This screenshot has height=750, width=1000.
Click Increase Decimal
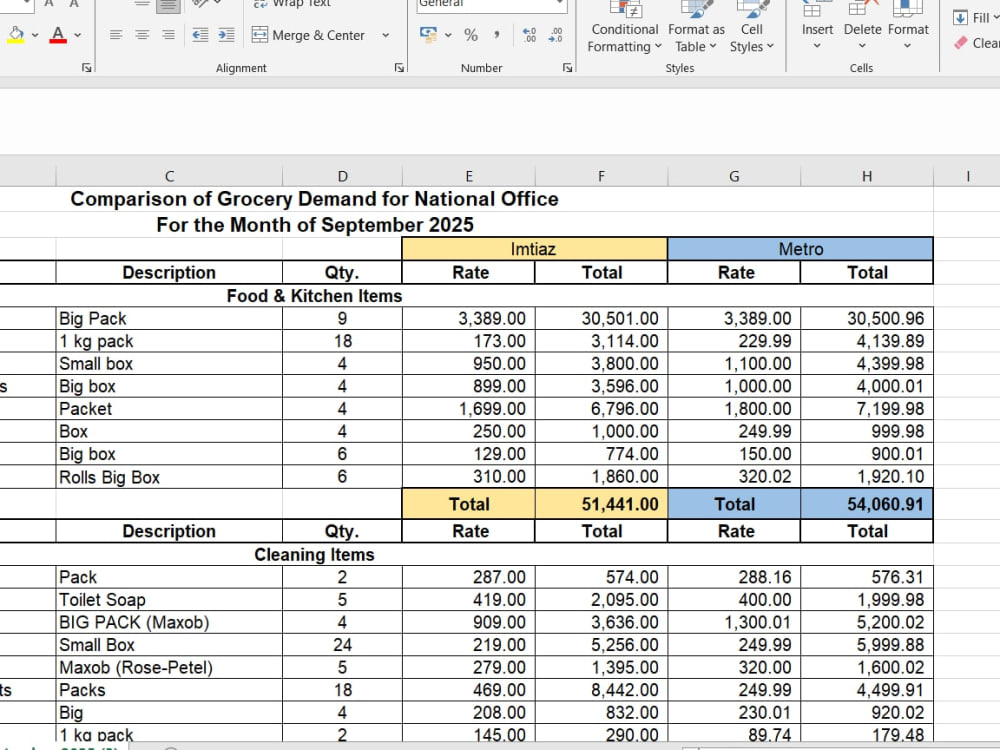coord(529,35)
